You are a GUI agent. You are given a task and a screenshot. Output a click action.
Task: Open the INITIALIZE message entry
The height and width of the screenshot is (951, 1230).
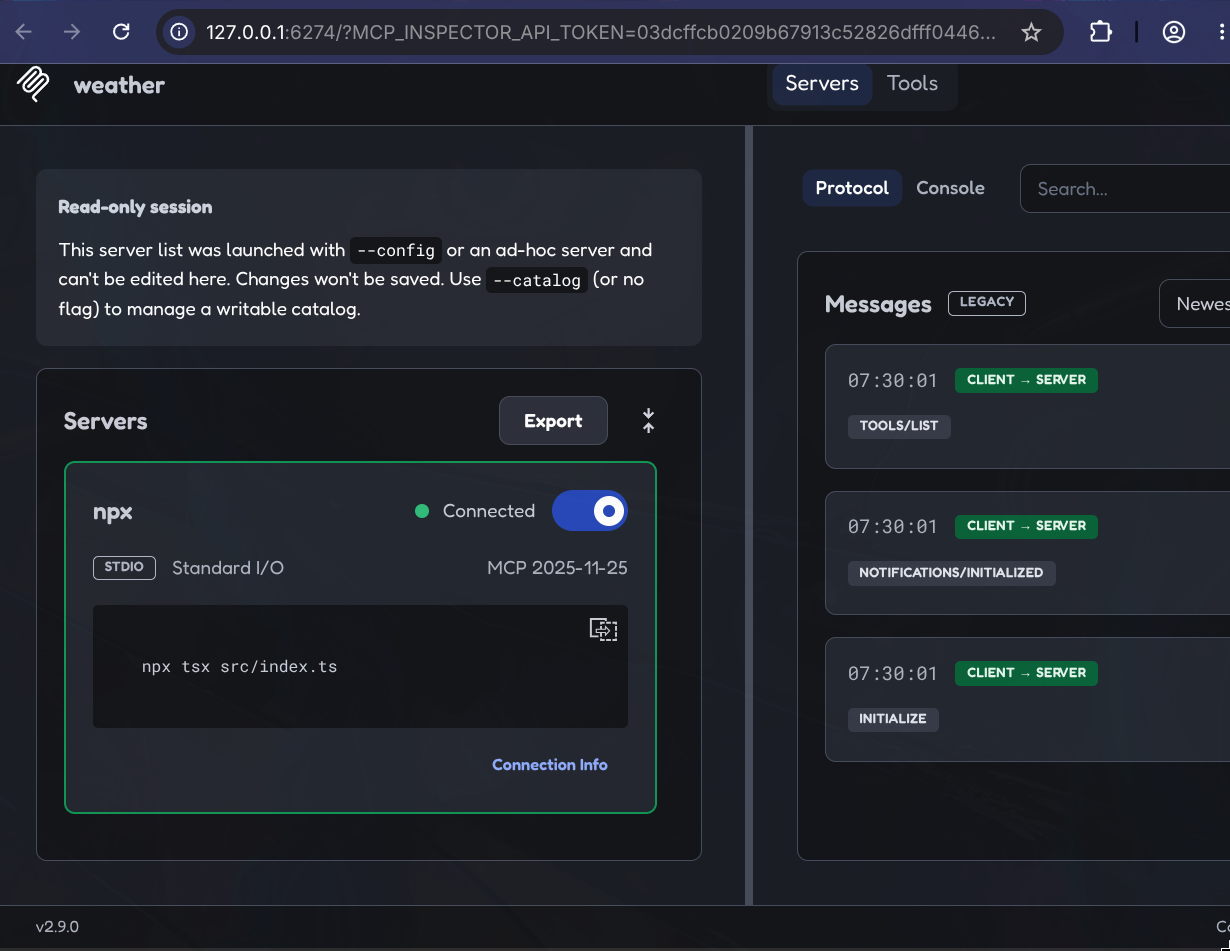coord(1027,699)
